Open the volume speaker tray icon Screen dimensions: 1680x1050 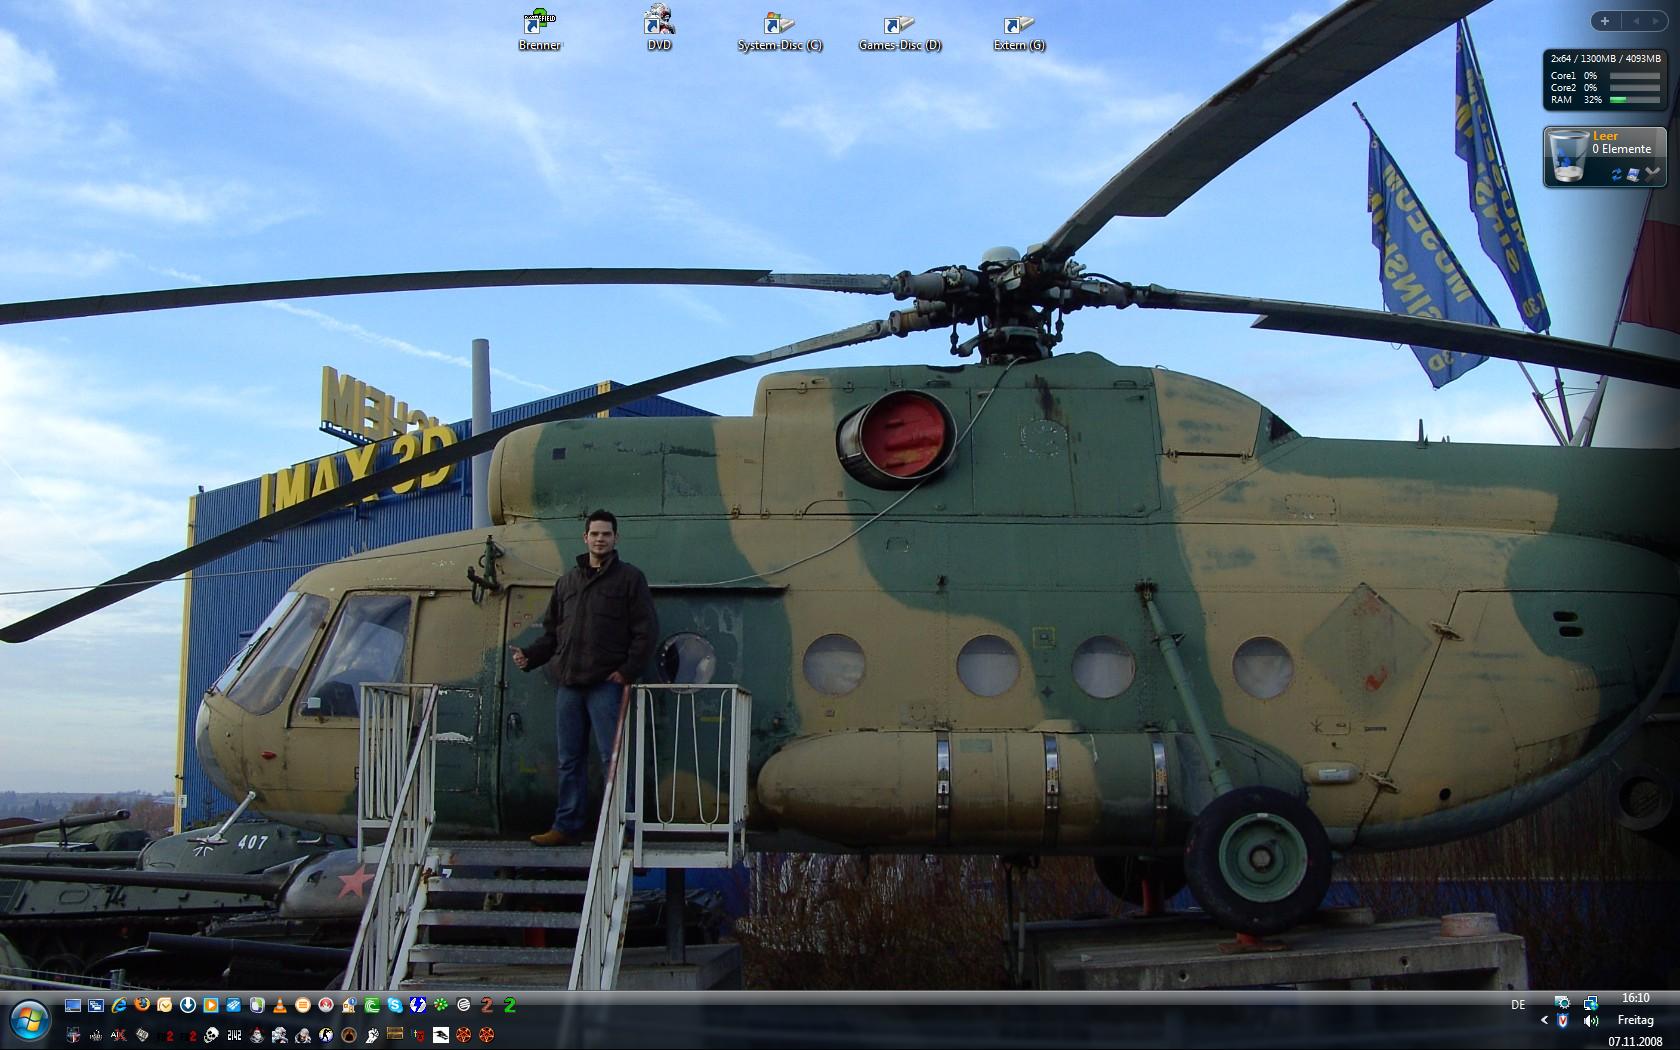1590,1020
